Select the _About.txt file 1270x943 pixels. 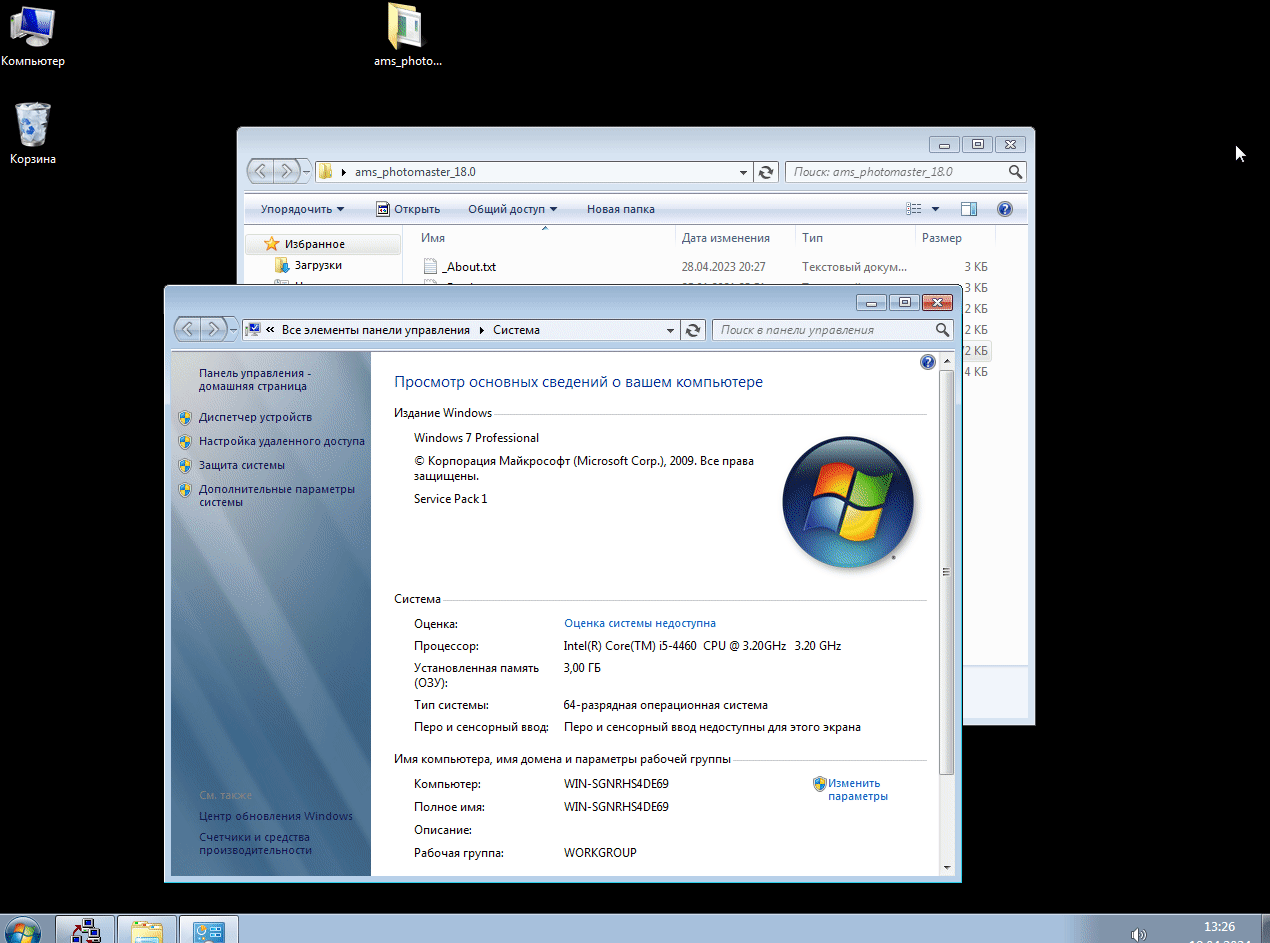pos(469,267)
